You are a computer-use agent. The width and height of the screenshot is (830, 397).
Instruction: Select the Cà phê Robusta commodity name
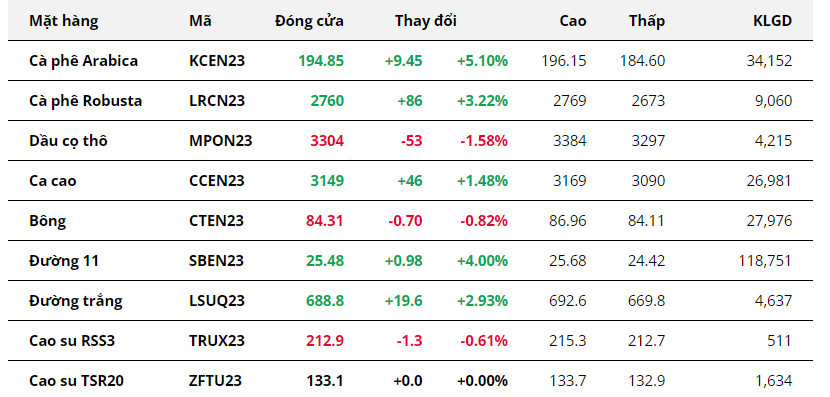(x=85, y=101)
